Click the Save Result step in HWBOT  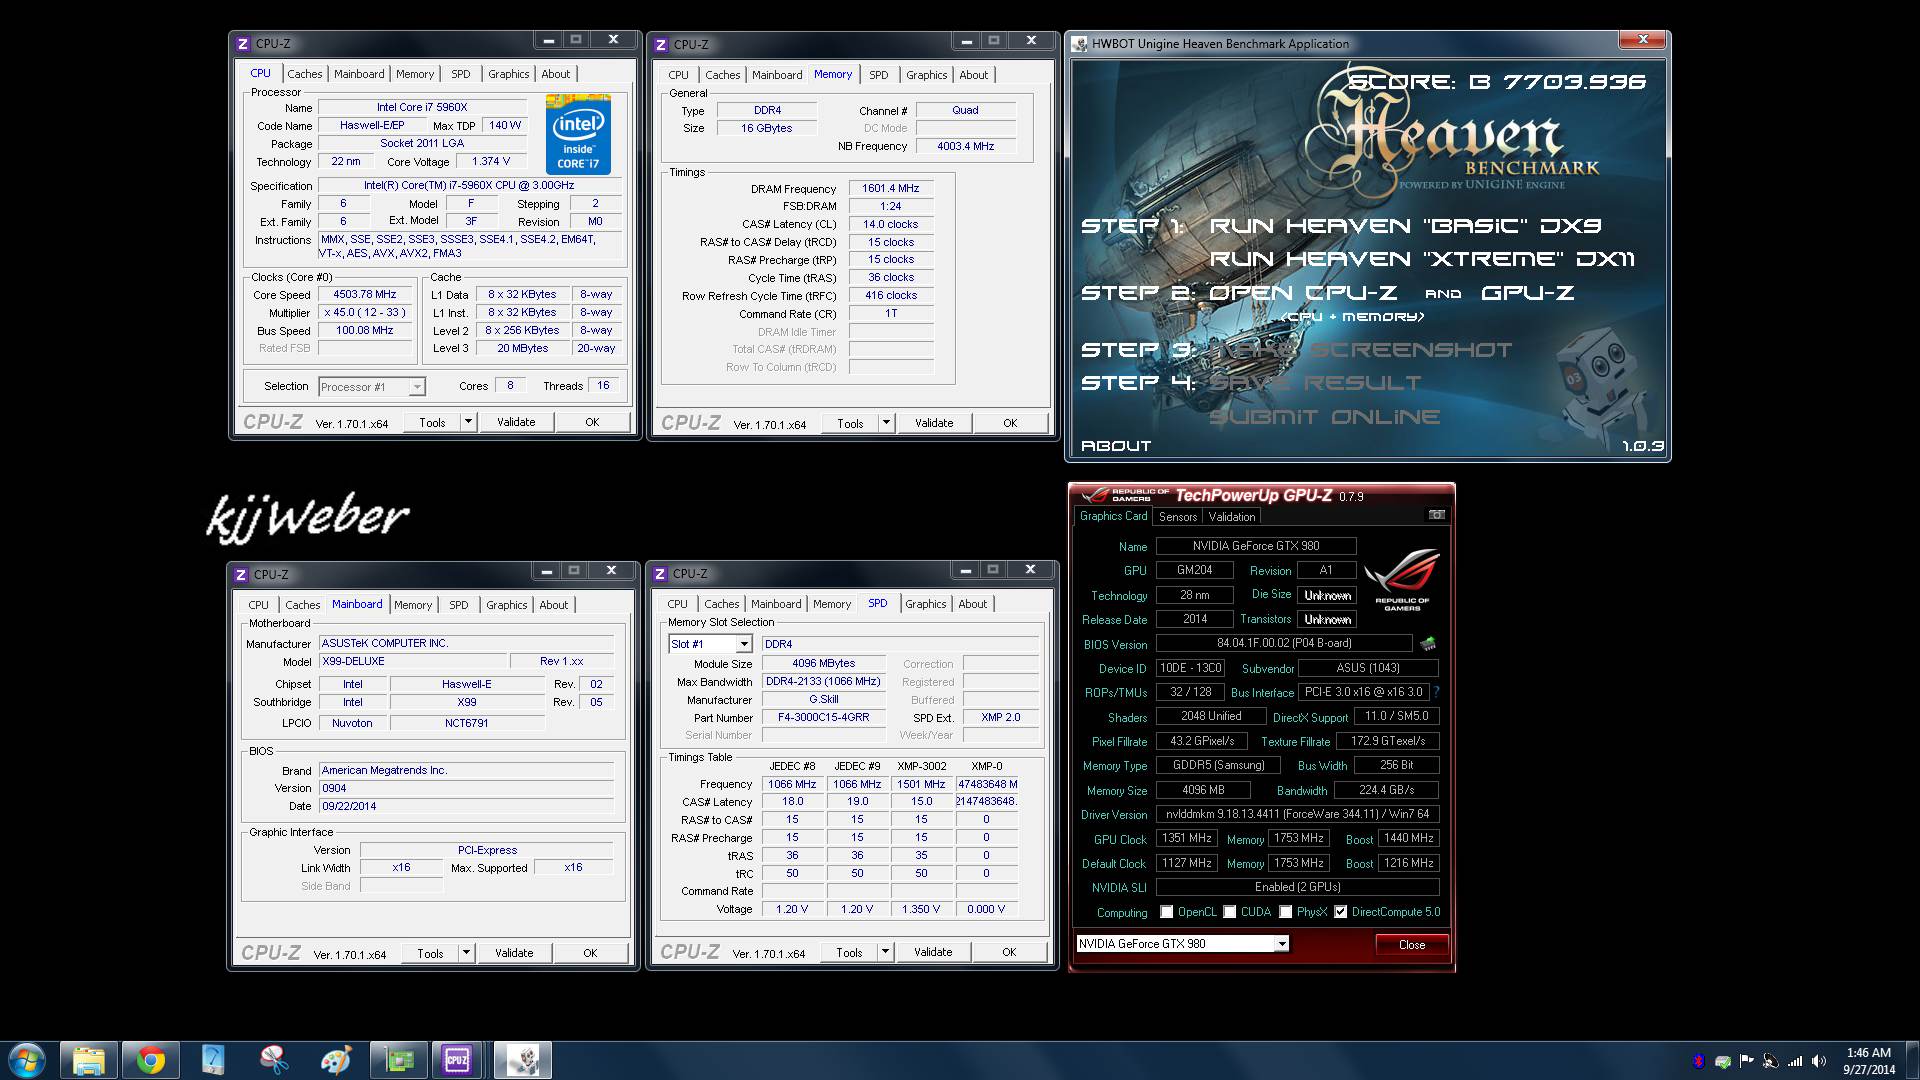[1315, 383]
